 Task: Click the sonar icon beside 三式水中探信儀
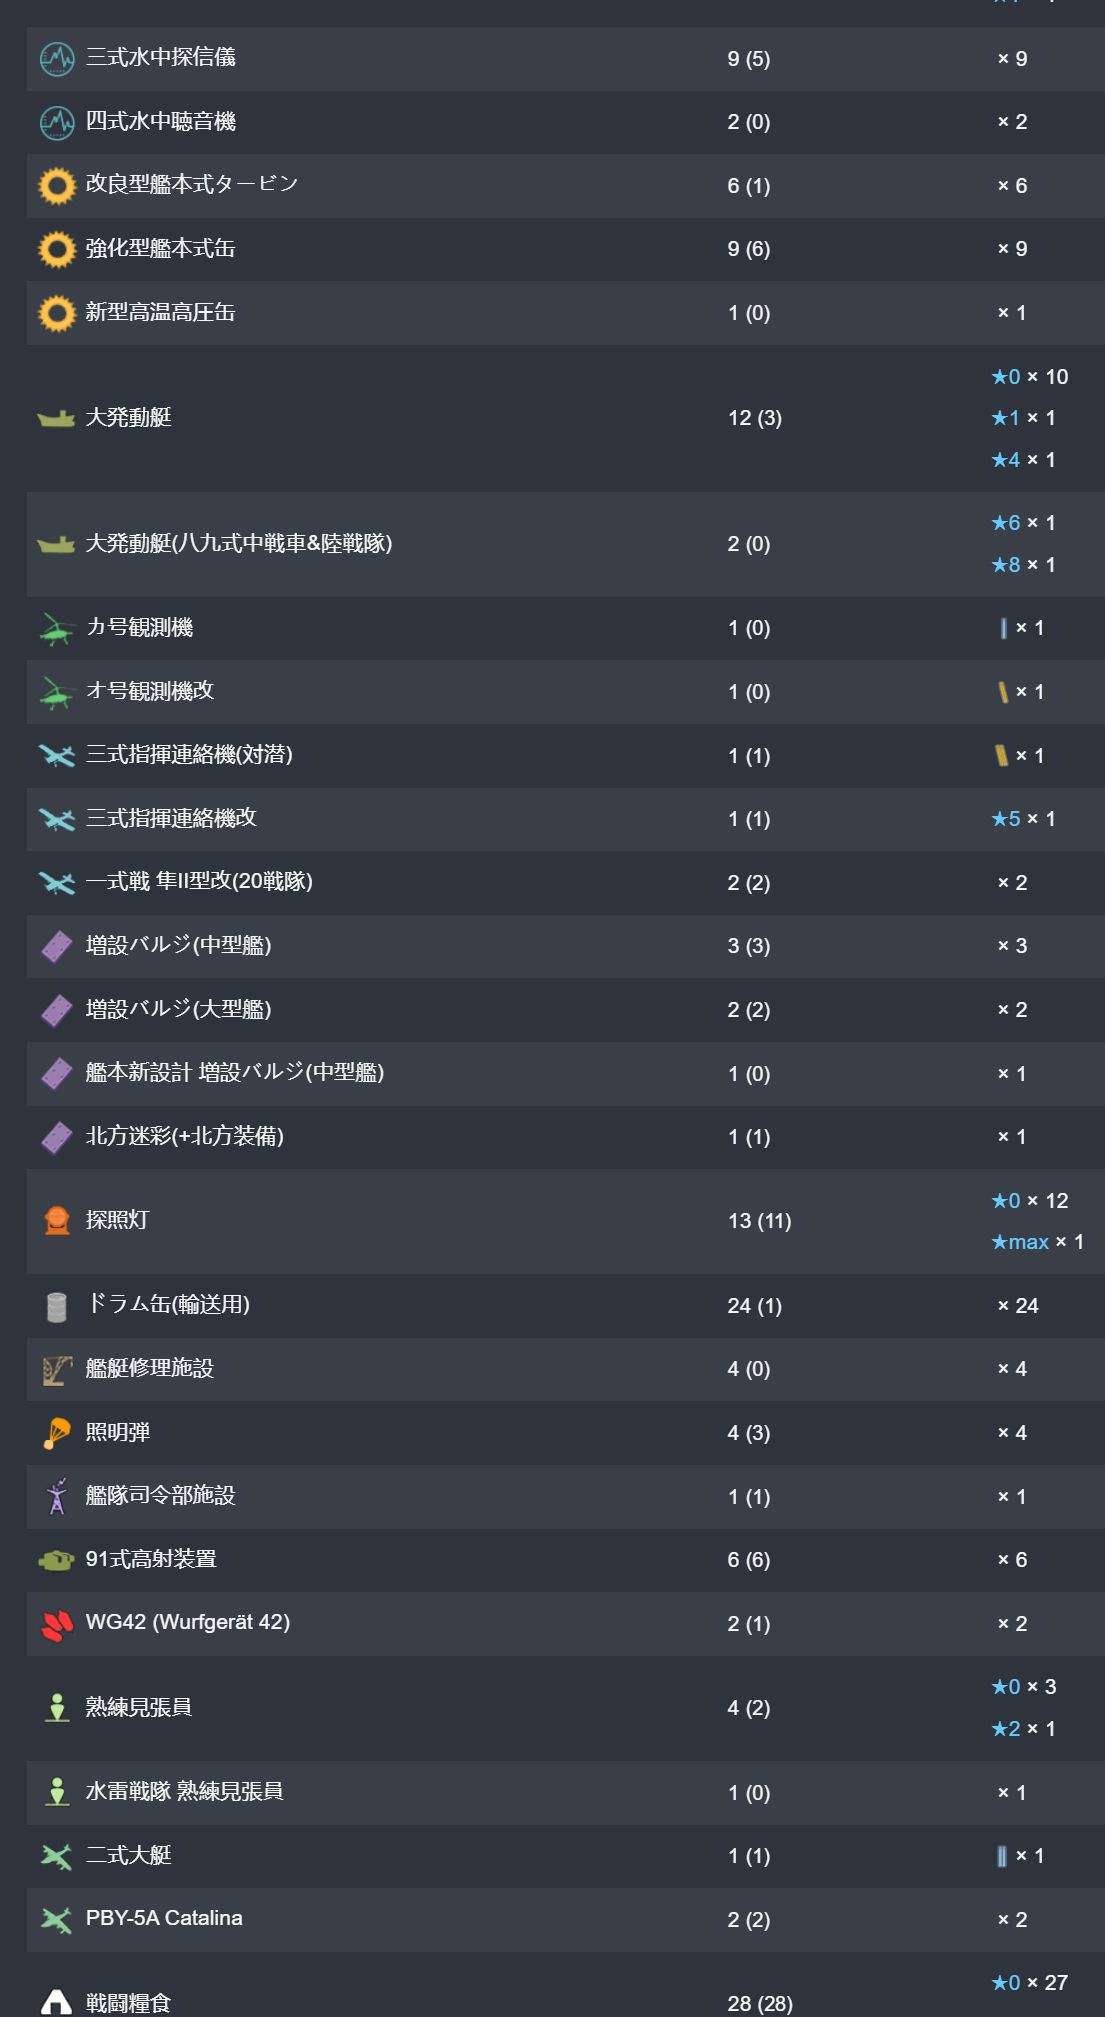(57, 59)
